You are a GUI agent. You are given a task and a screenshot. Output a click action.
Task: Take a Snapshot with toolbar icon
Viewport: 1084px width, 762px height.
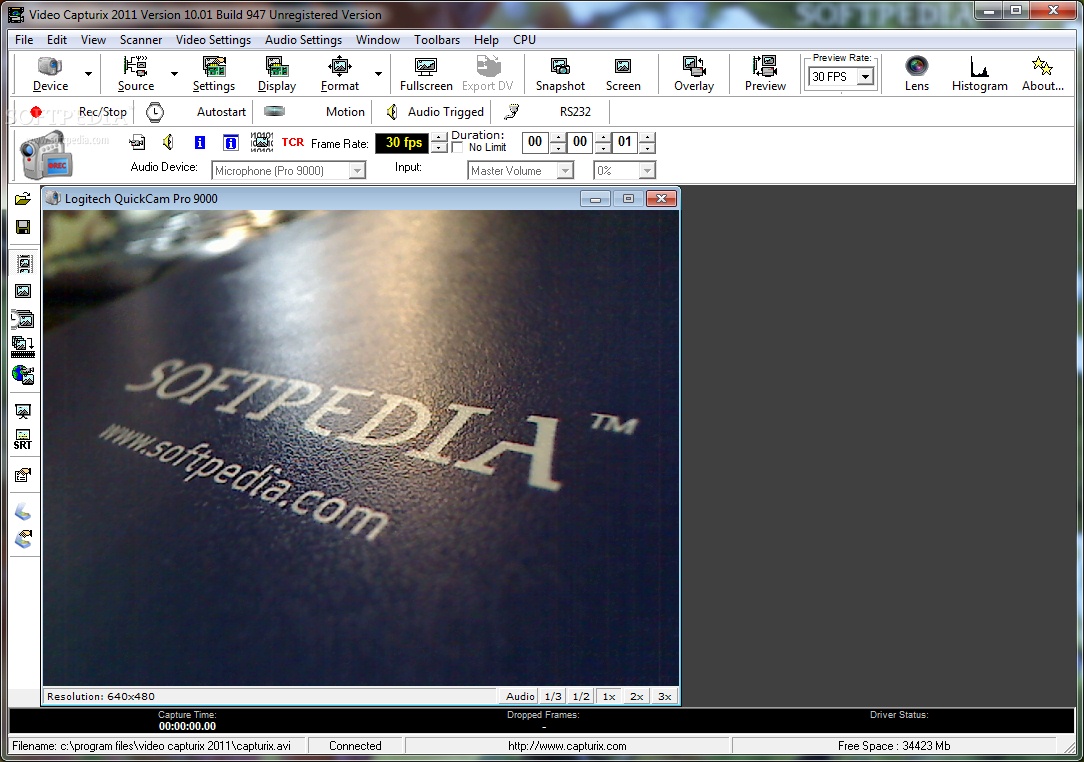[560, 74]
